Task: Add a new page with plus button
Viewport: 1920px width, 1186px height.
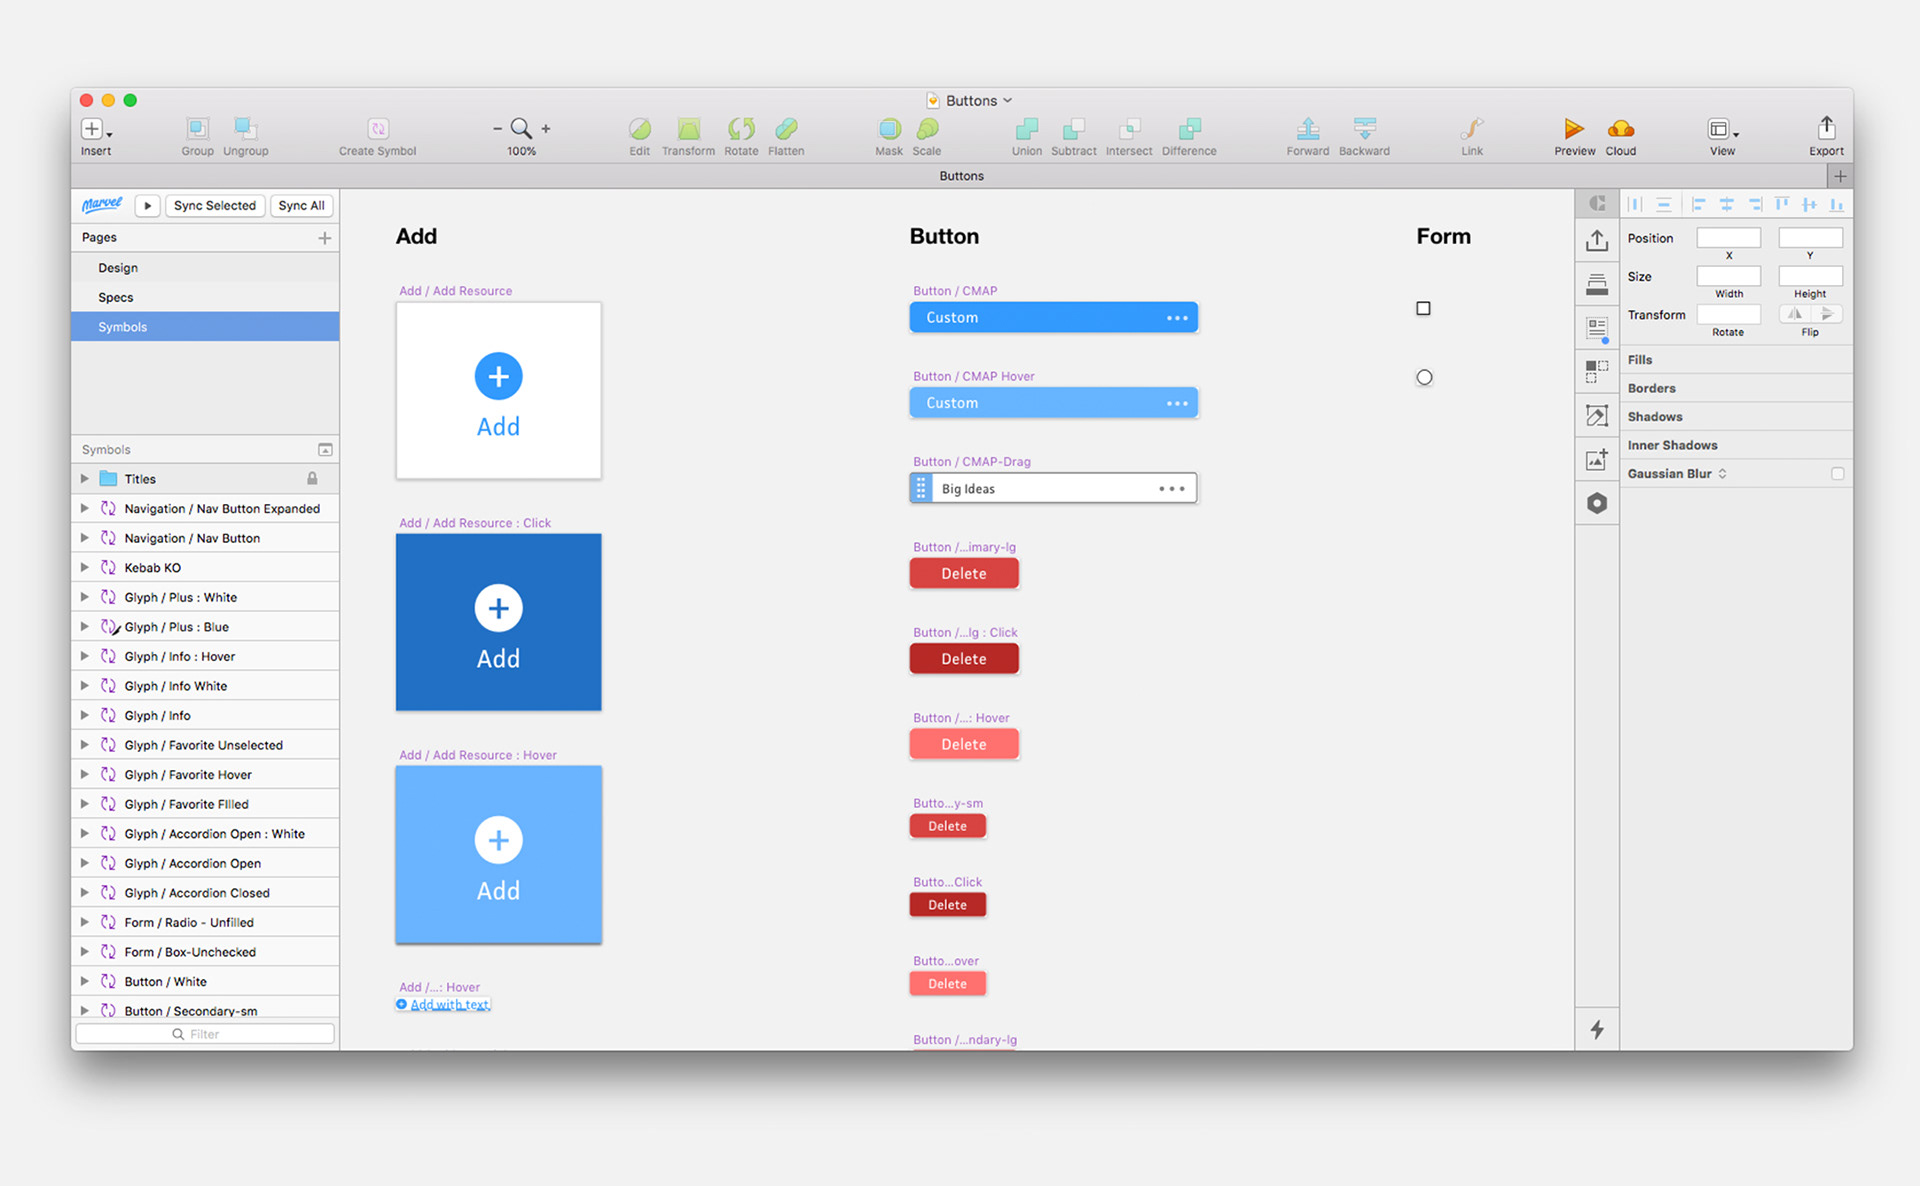Action: point(324,238)
